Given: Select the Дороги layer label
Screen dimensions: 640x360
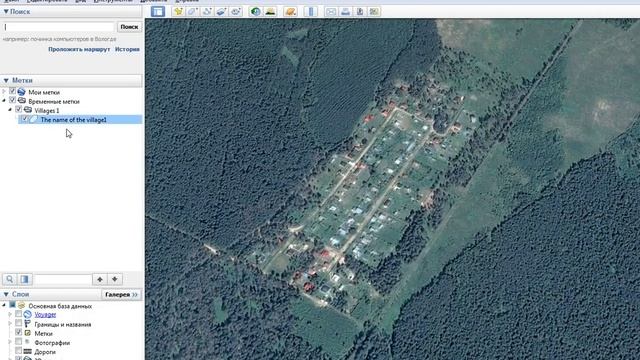Looking at the screenshot, I should click(45, 351).
